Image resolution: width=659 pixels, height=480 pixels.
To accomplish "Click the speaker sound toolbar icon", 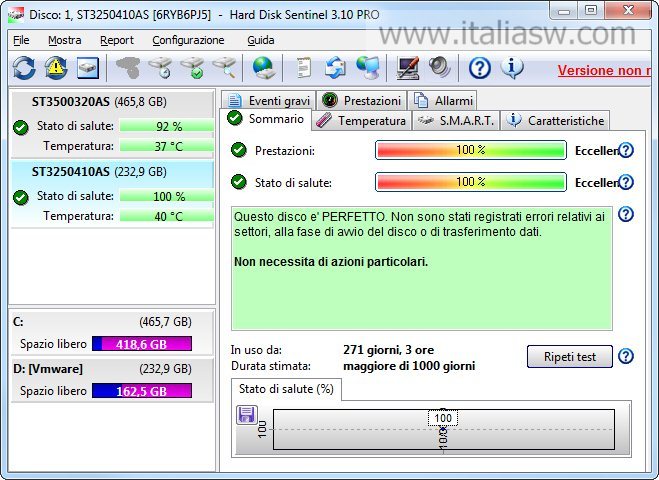I will (439, 68).
